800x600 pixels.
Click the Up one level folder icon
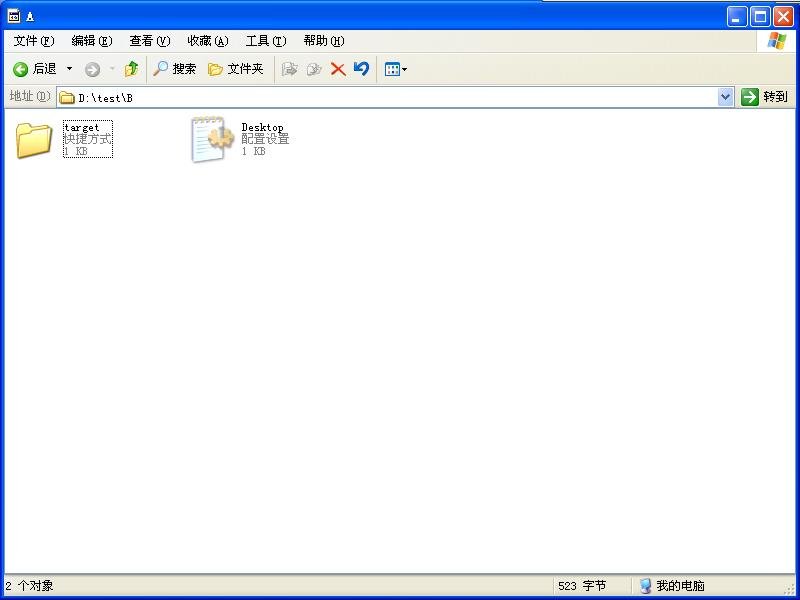[x=131, y=69]
